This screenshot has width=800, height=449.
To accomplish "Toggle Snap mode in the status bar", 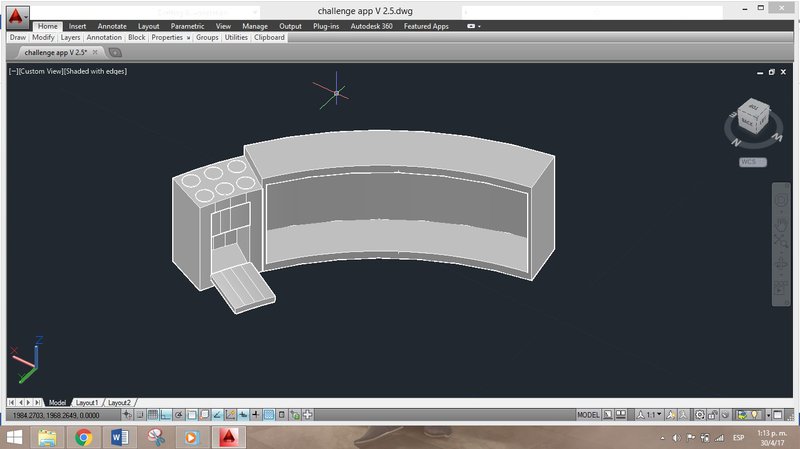I will pos(140,415).
